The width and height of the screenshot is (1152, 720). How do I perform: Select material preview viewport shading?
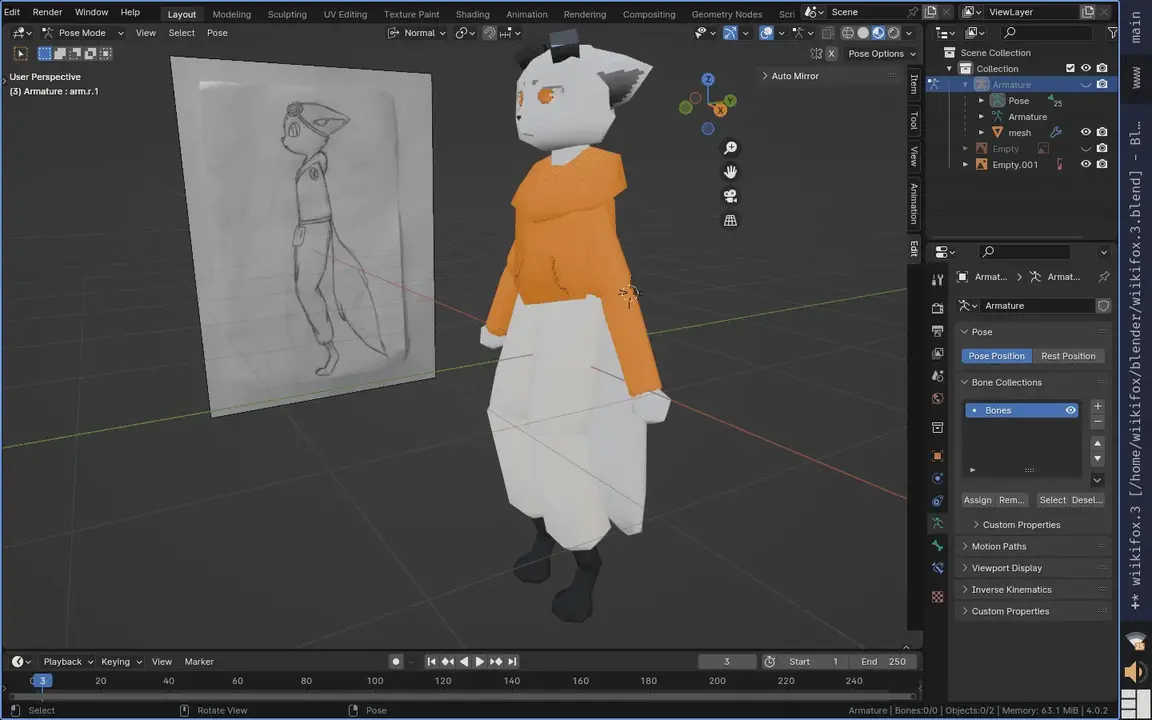(x=879, y=33)
